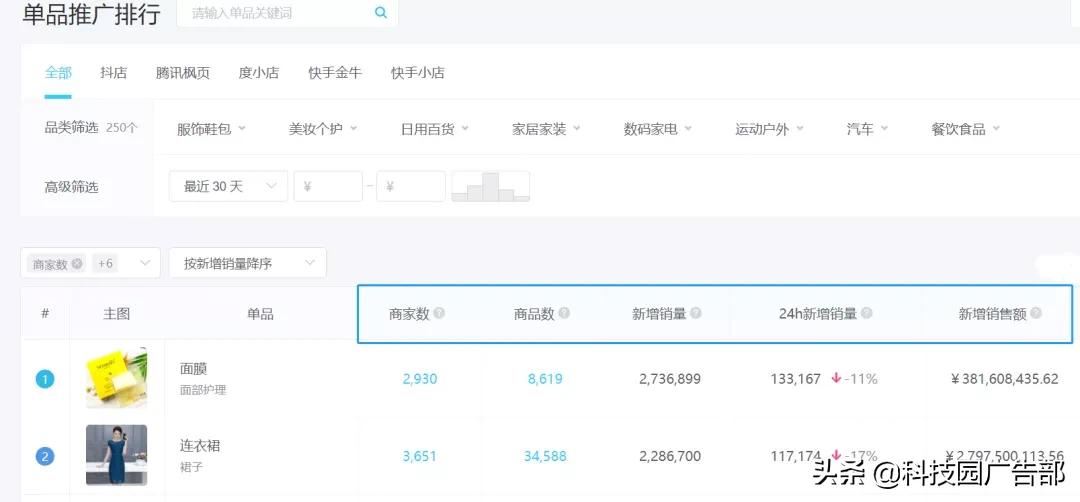Open product count 8,619 link

[546, 379]
